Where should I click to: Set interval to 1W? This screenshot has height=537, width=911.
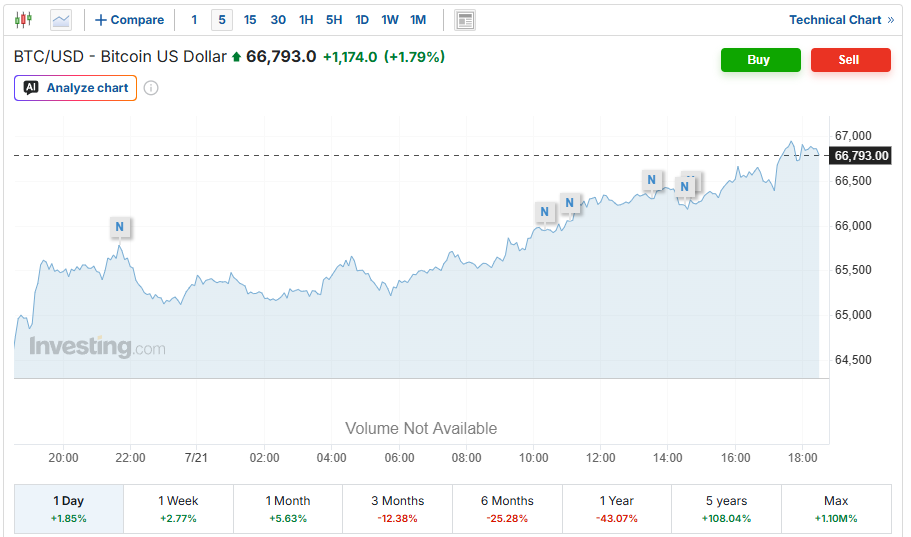pos(390,20)
